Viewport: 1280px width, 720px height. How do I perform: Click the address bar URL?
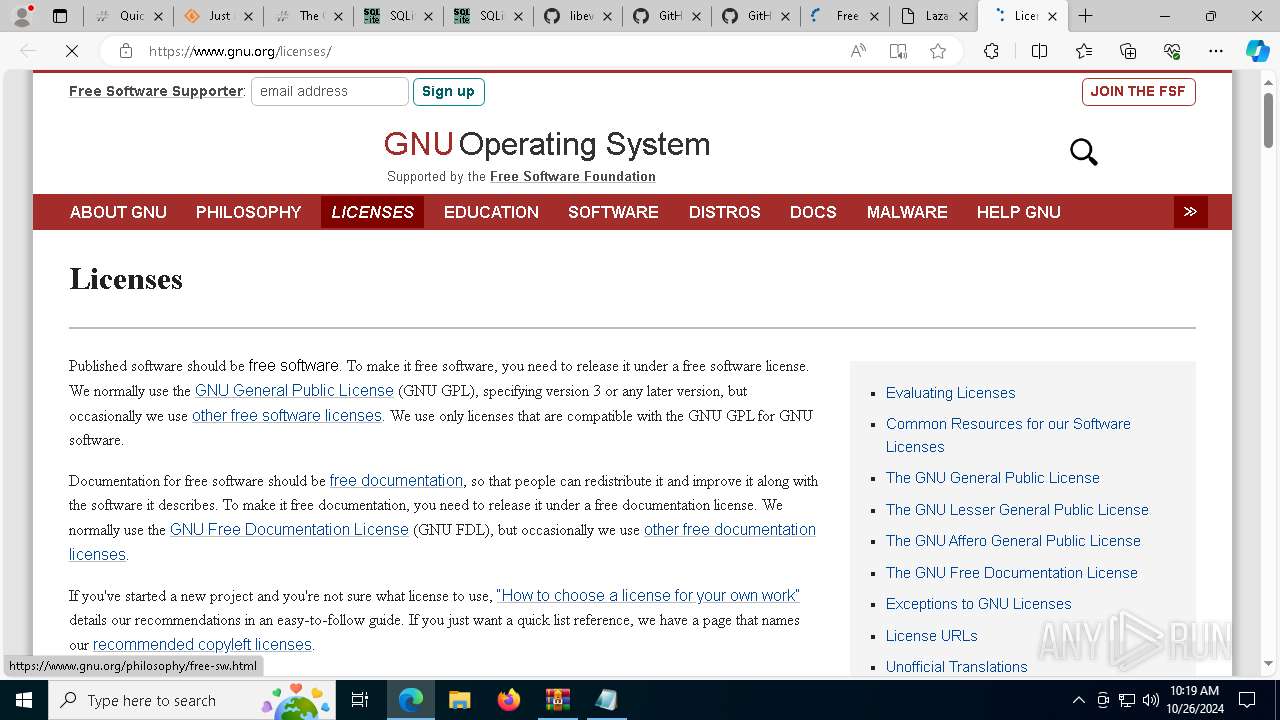point(240,51)
